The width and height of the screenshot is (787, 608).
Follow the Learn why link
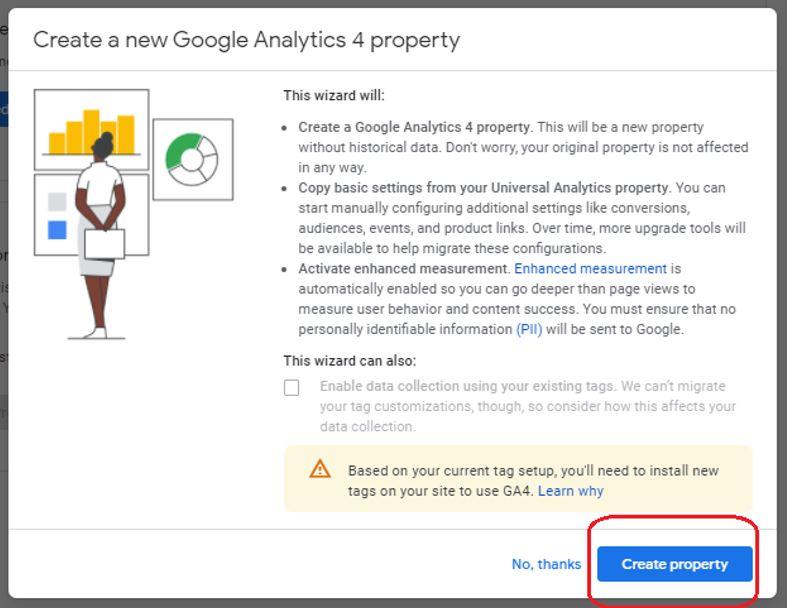(571, 491)
